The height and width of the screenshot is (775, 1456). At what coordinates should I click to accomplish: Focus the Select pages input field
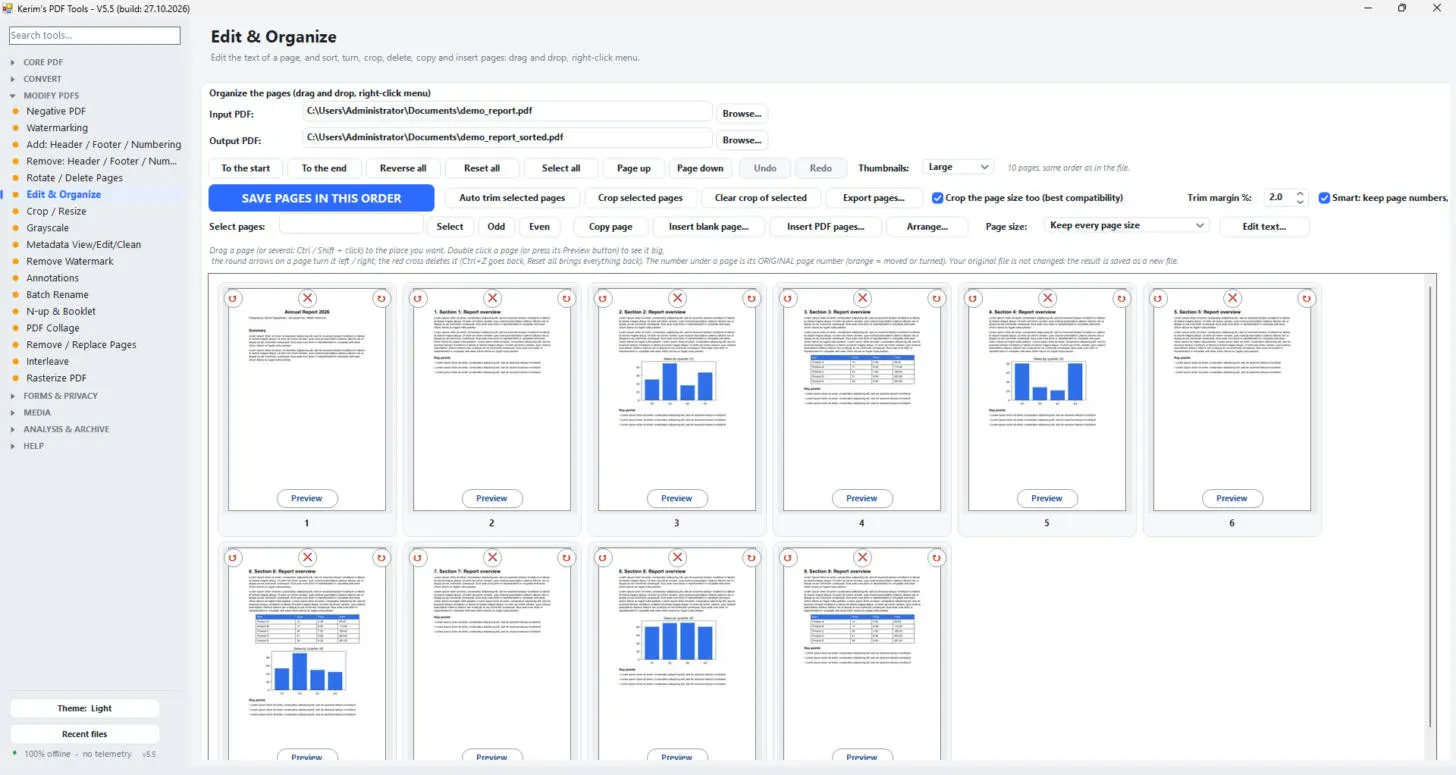pos(352,227)
